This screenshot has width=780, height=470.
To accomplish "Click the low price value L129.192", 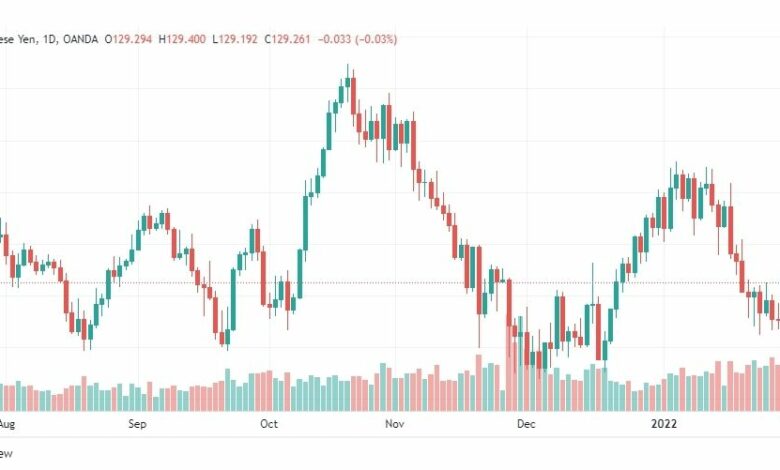I will pyautogui.click(x=235, y=39).
